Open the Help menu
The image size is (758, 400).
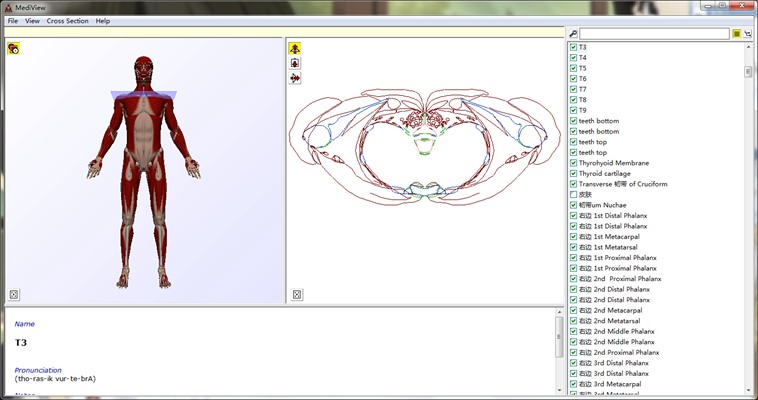[103, 21]
